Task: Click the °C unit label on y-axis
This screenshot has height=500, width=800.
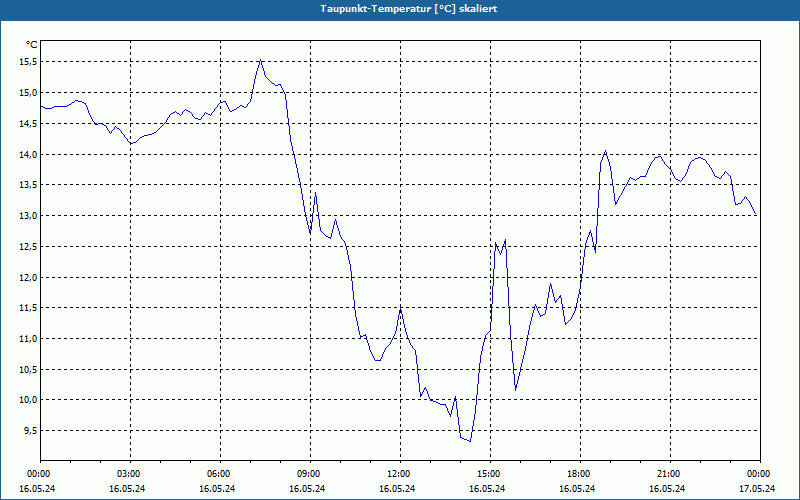Action: [32, 45]
